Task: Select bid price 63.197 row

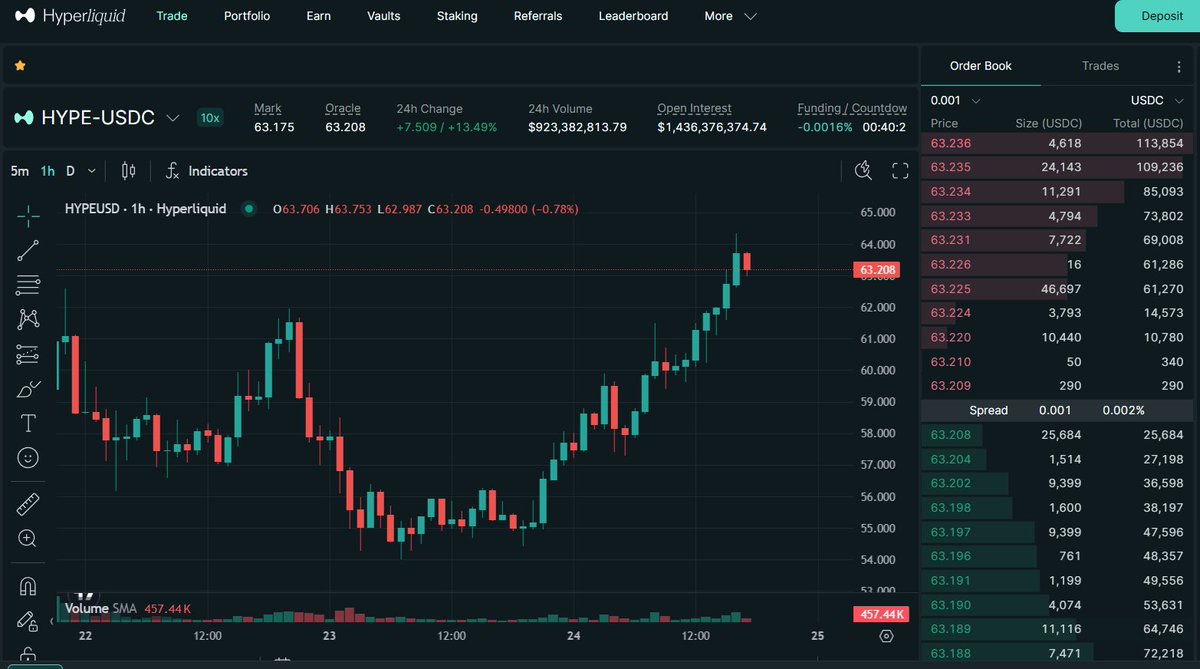Action: point(1057,532)
